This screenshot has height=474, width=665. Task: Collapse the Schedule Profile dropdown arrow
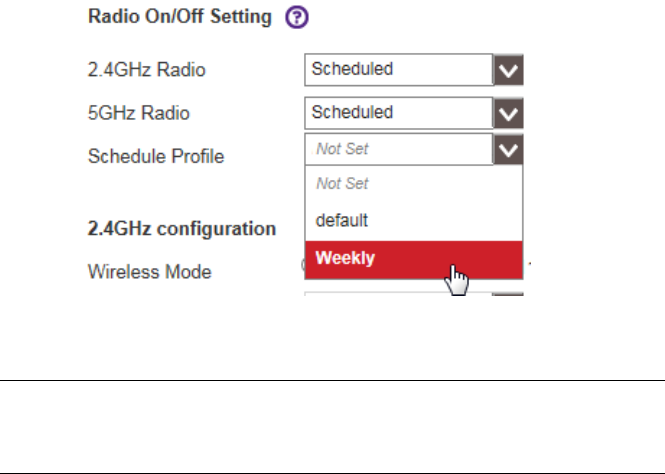click(509, 150)
